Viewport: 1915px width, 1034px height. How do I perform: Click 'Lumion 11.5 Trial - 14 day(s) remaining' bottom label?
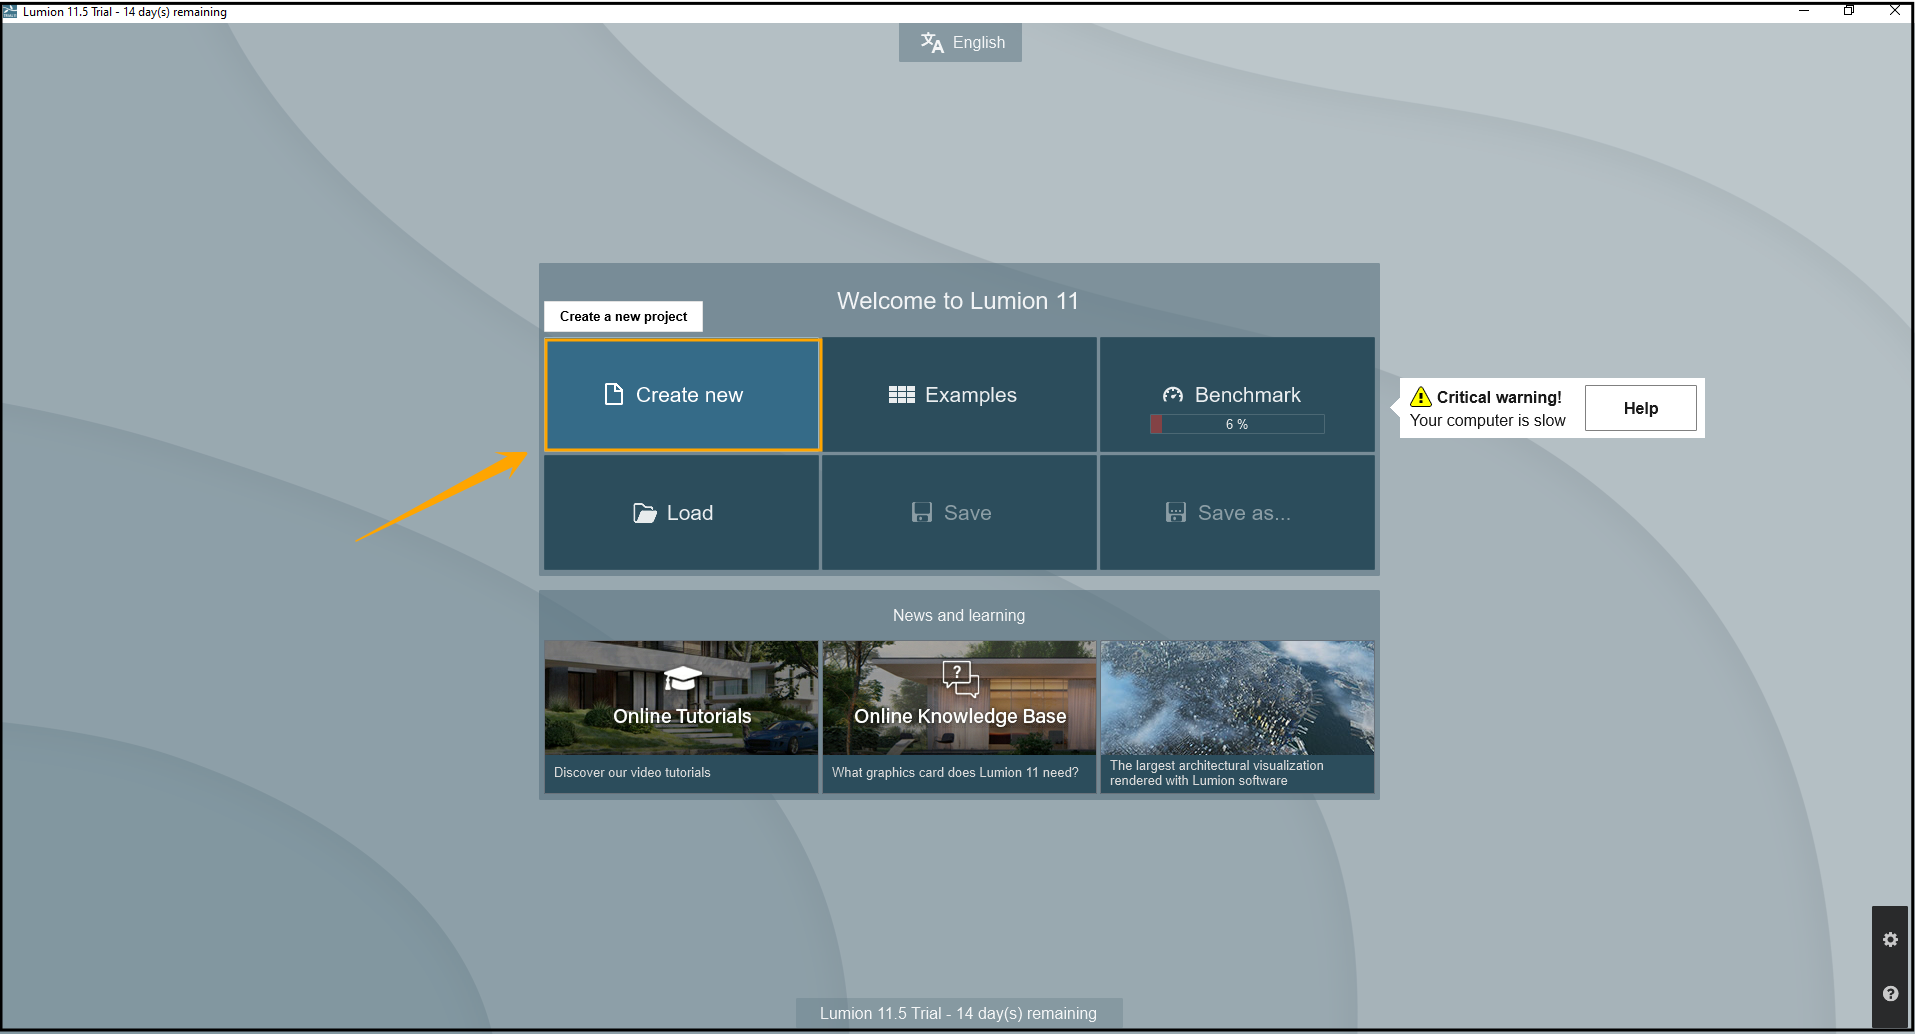(958, 1013)
